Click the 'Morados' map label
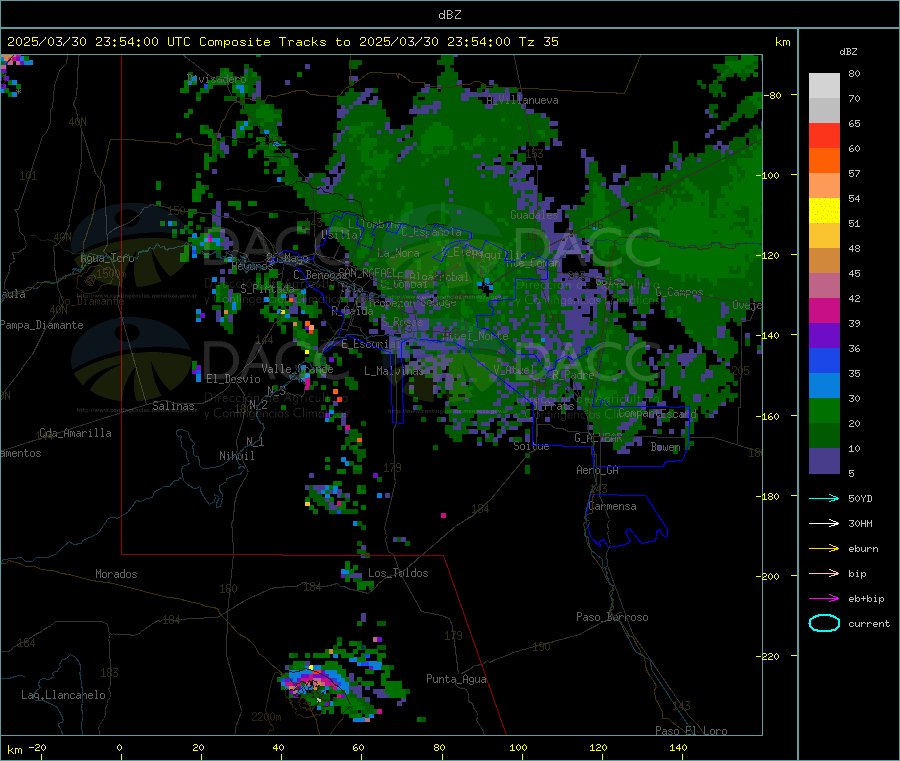 (116, 574)
